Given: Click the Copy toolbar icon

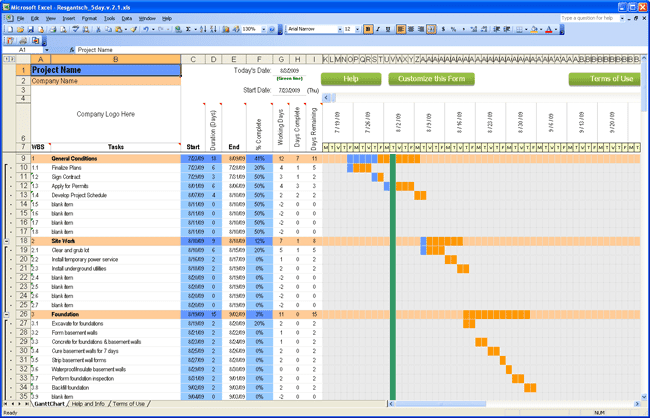Looking at the screenshot, I should click(109, 29).
